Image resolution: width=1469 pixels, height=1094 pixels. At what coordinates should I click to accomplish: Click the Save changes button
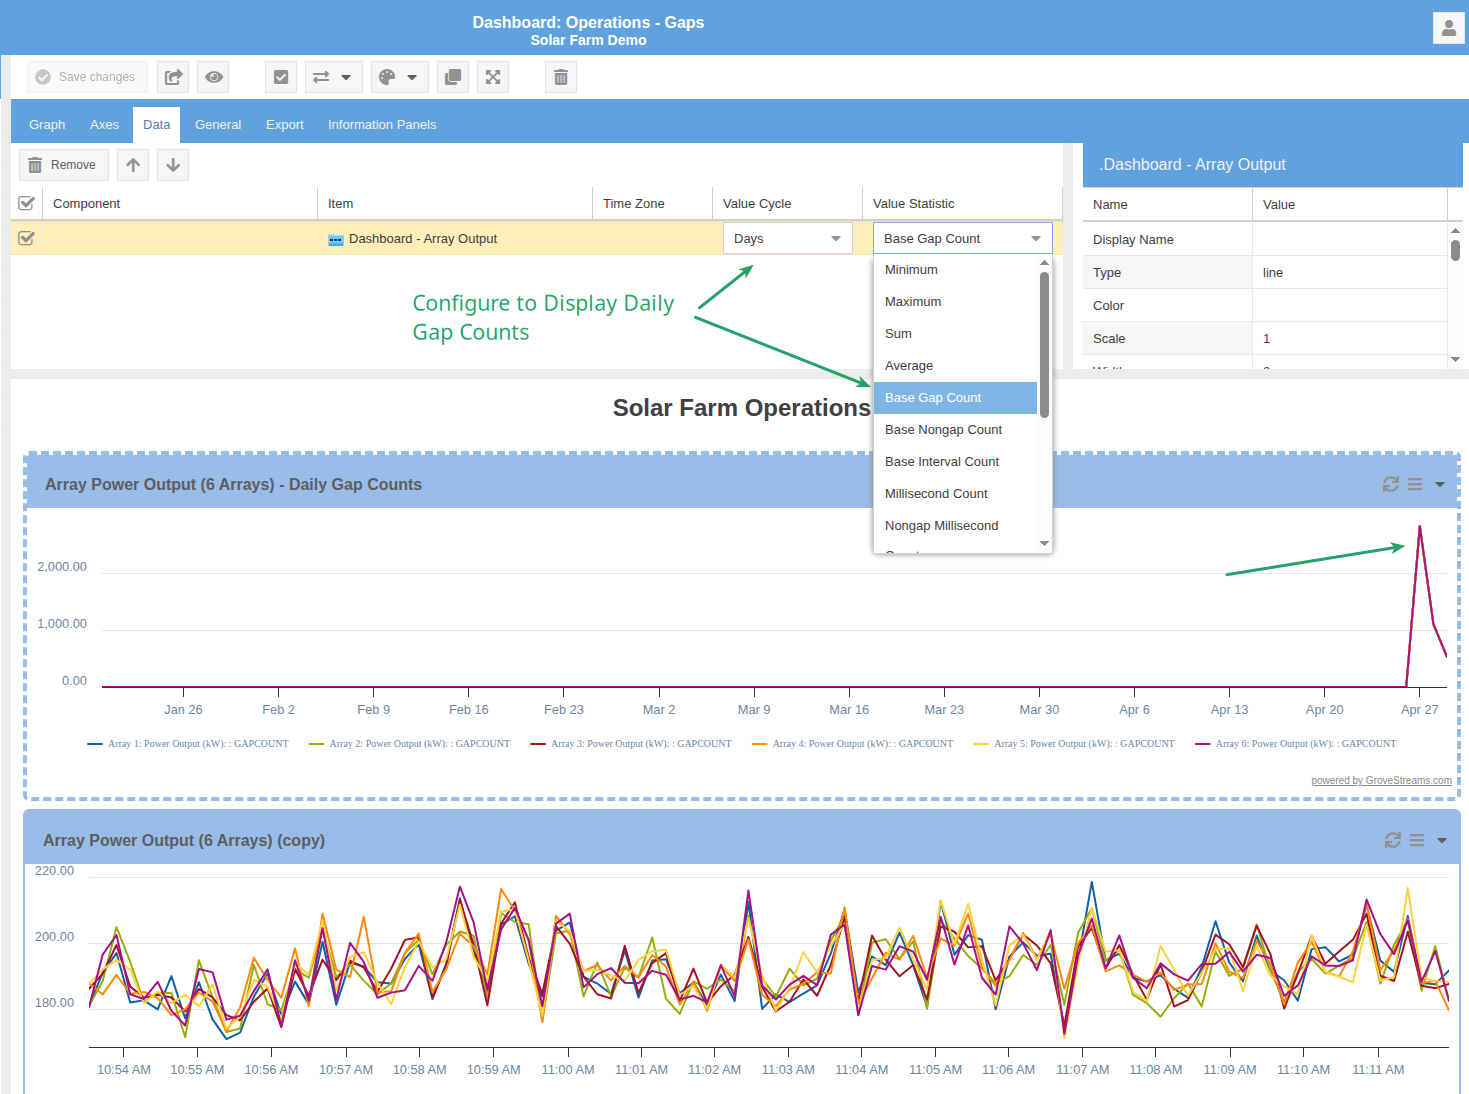87,77
